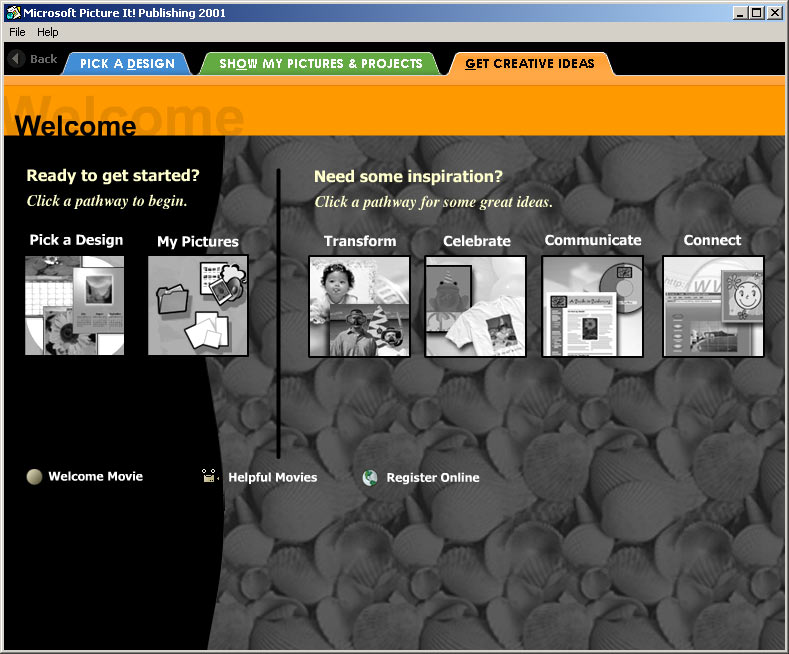
Task: Click the Register Online link
Action: tap(433, 477)
